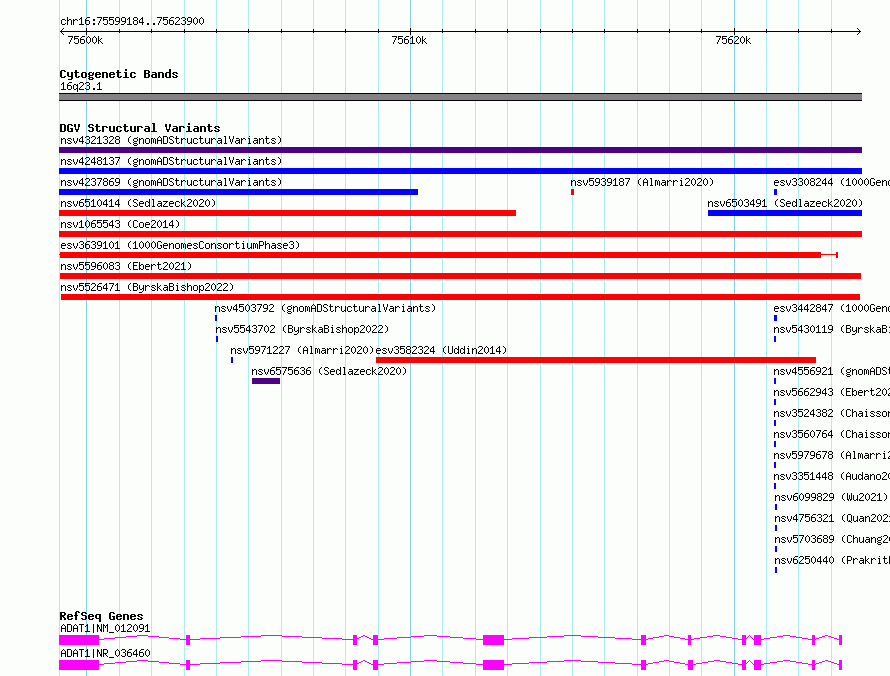Select the purple nsv4321328 variant bar

click(460, 150)
